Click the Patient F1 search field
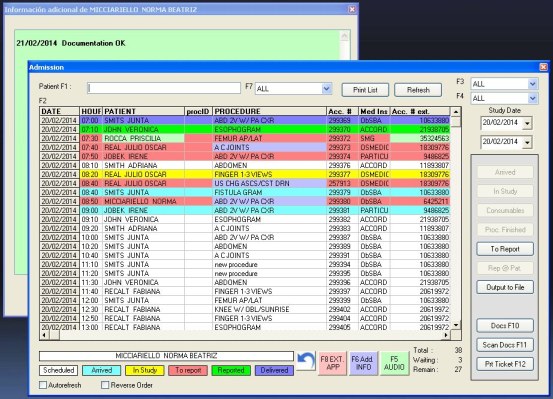Screen dimensions: 553x399 pyautogui.click(x=164, y=88)
